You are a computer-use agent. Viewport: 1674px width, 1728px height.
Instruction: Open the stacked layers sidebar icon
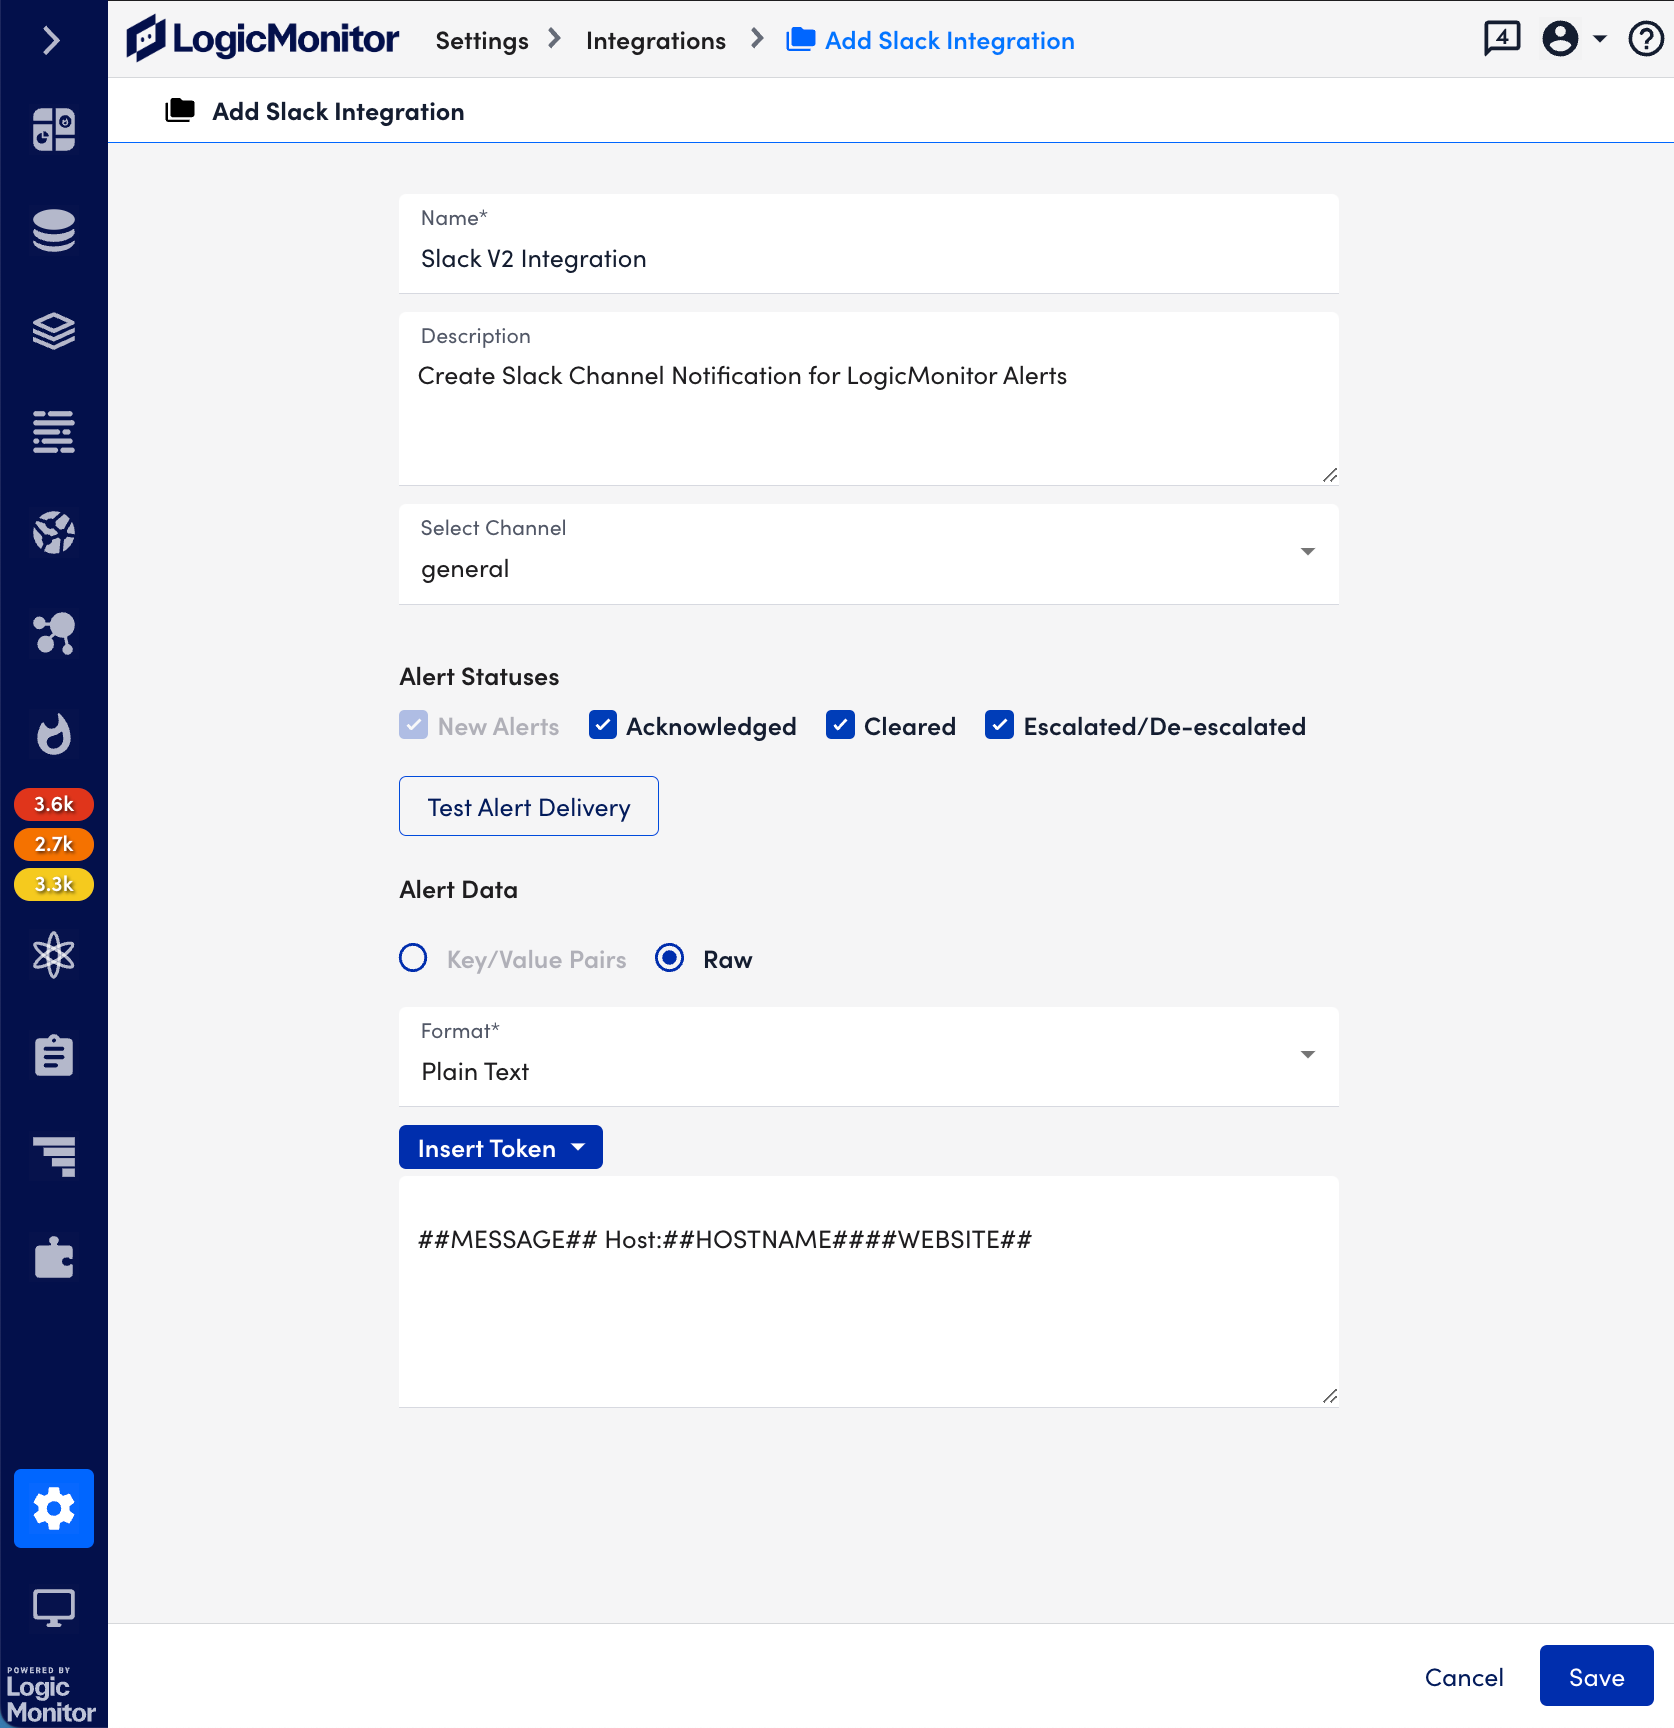coord(54,331)
